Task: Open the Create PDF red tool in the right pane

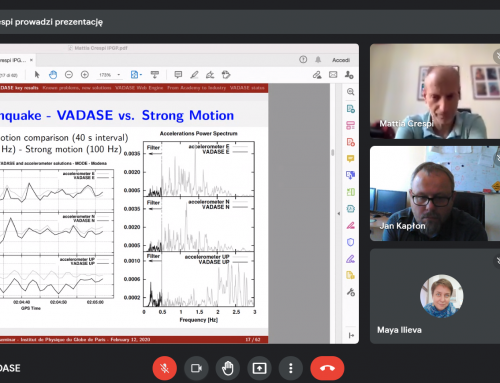Action: [351, 142]
